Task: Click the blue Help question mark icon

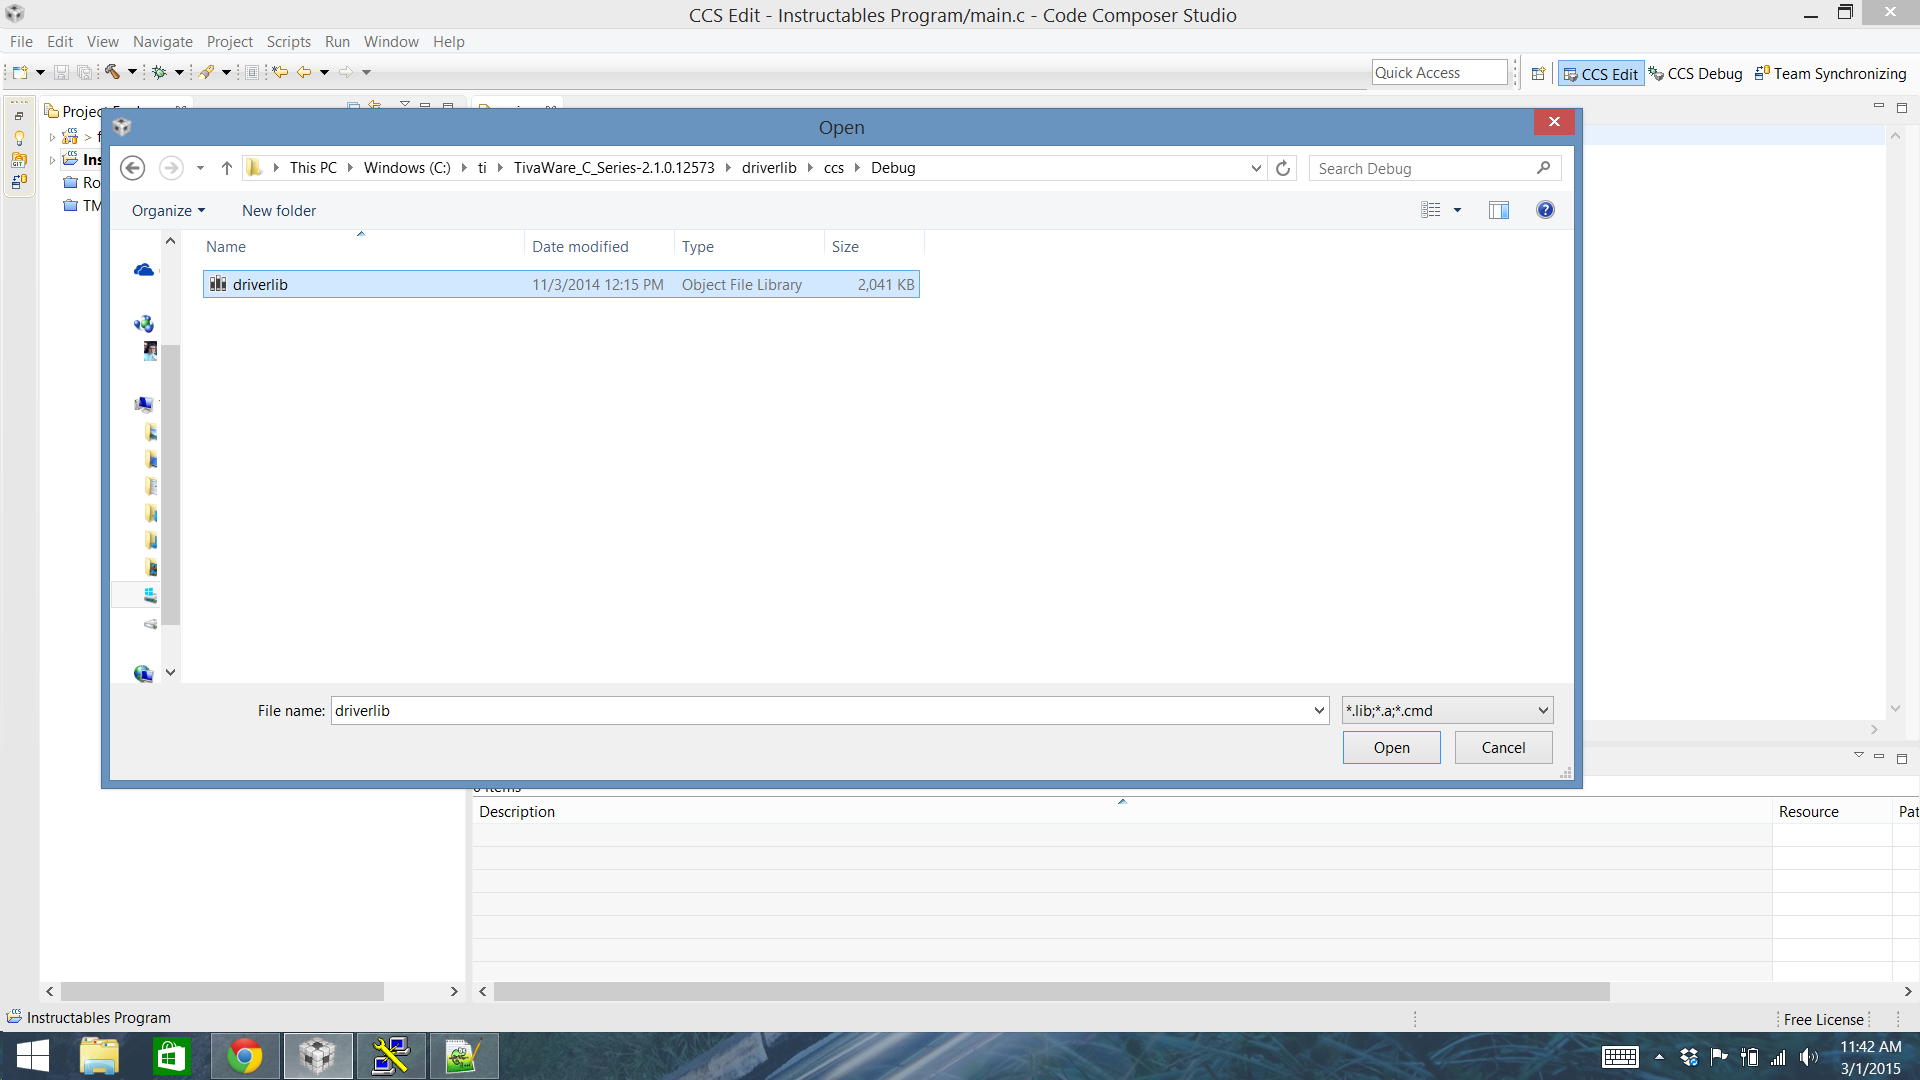Action: 1545,210
